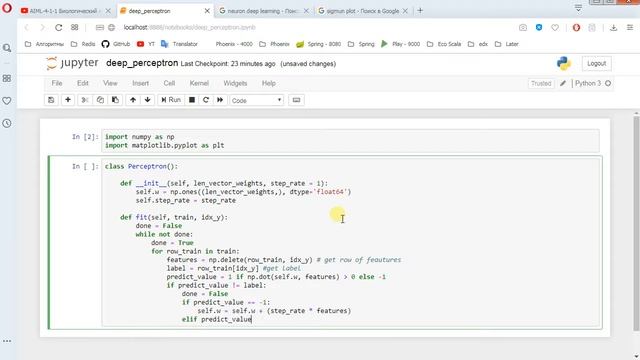640x360 pixels.
Task: Reload the page
Action: point(58,27)
